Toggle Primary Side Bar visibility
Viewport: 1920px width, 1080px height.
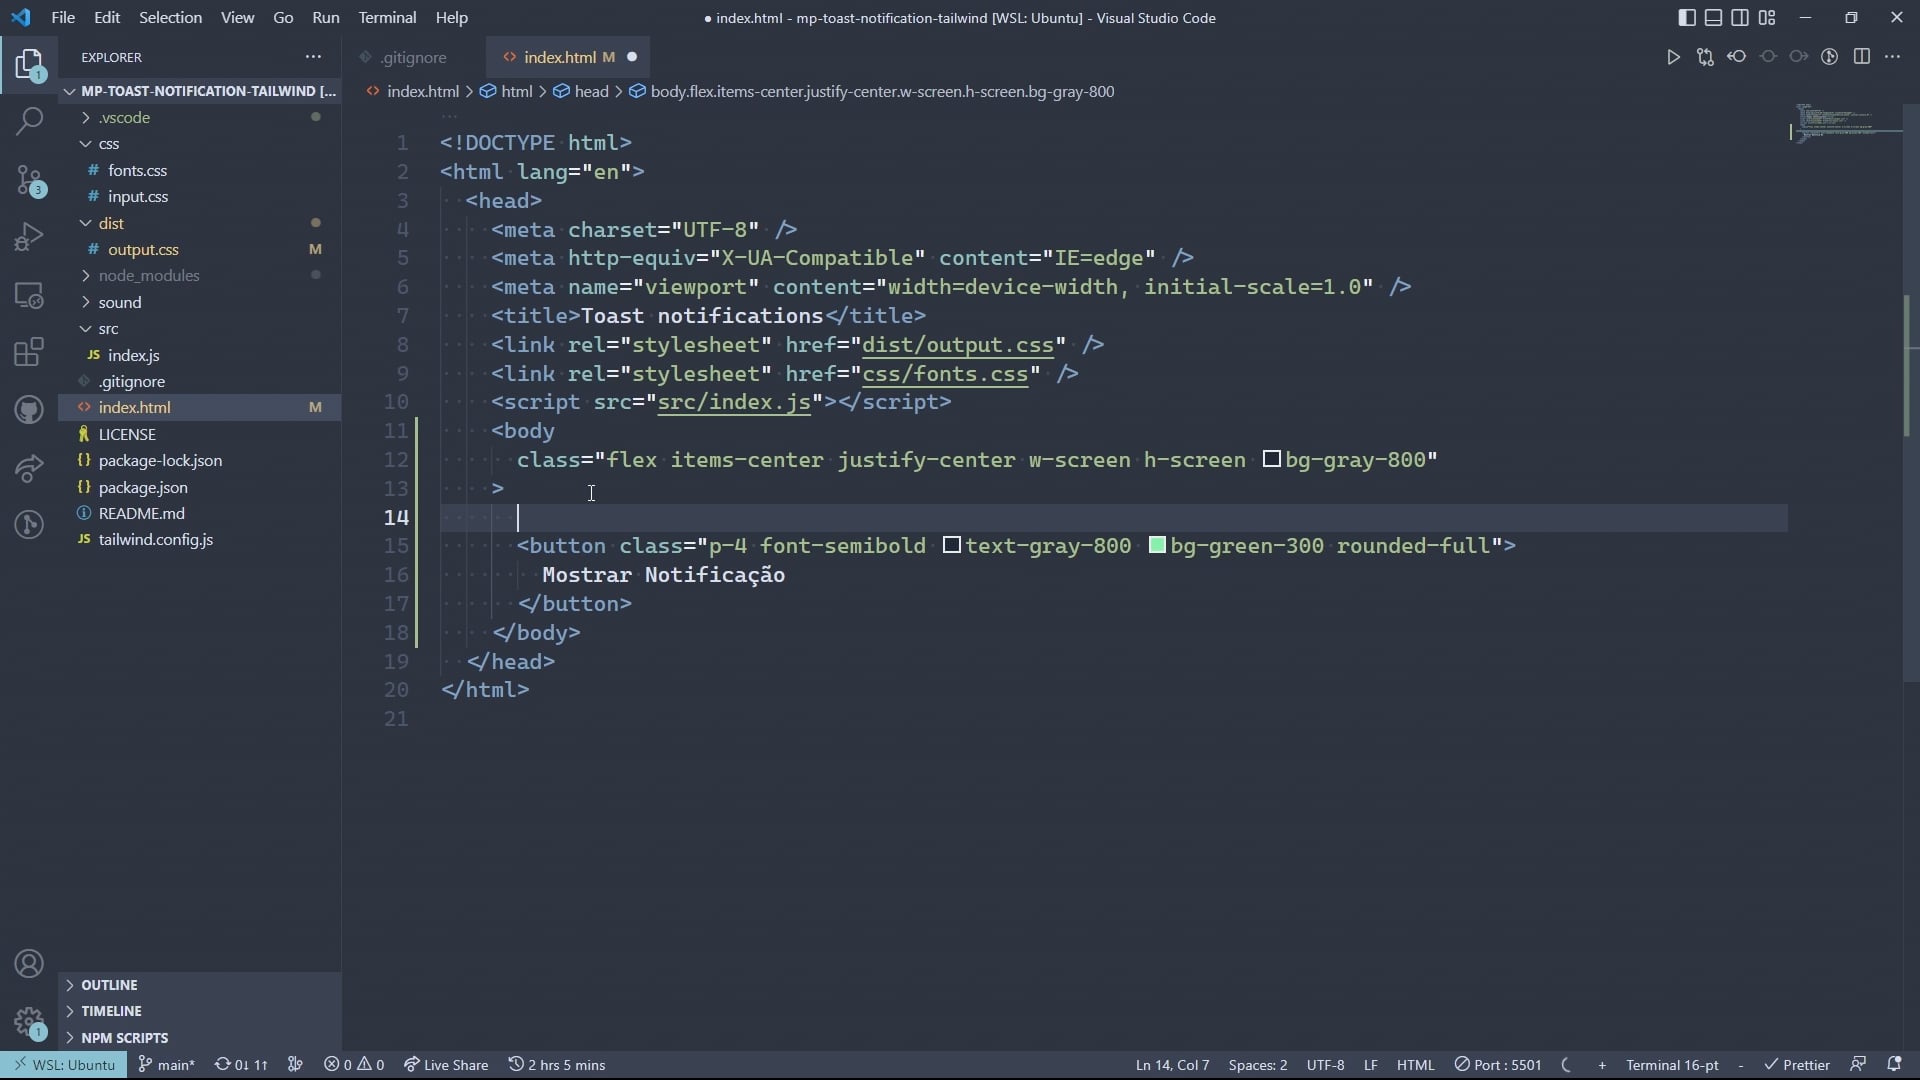pyautogui.click(x=1687, y=17)
